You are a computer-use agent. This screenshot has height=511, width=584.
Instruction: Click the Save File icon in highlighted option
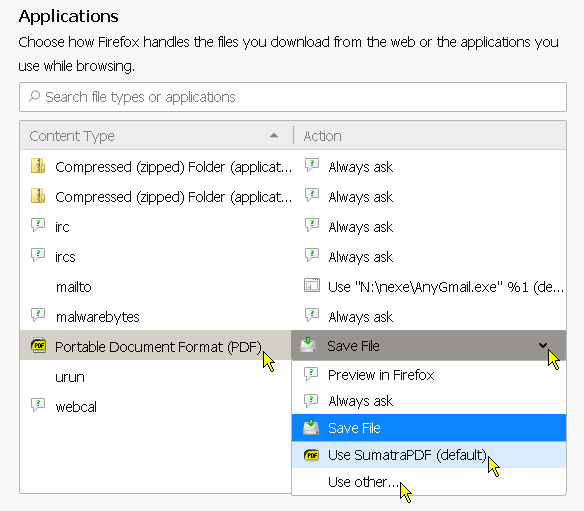[311, 428]
